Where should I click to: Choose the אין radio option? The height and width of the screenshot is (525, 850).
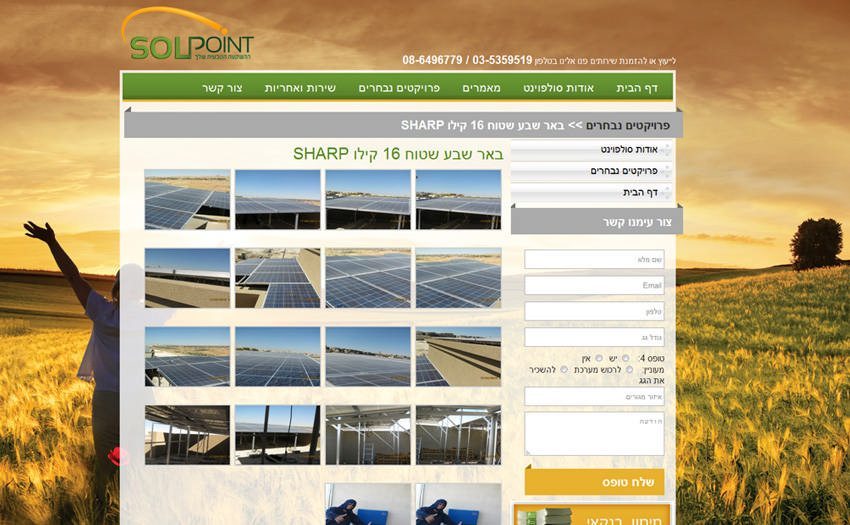point(599,358)
